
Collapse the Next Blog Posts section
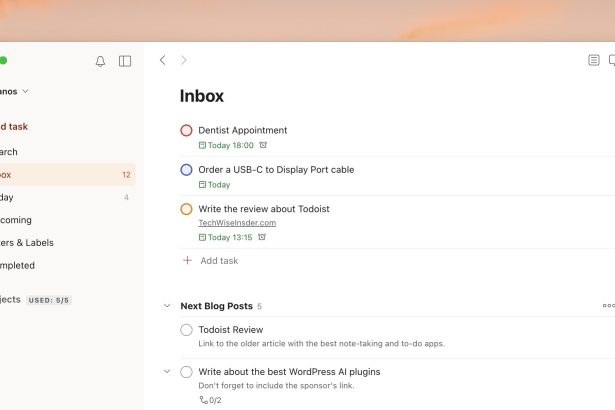(x=167, y=306)
